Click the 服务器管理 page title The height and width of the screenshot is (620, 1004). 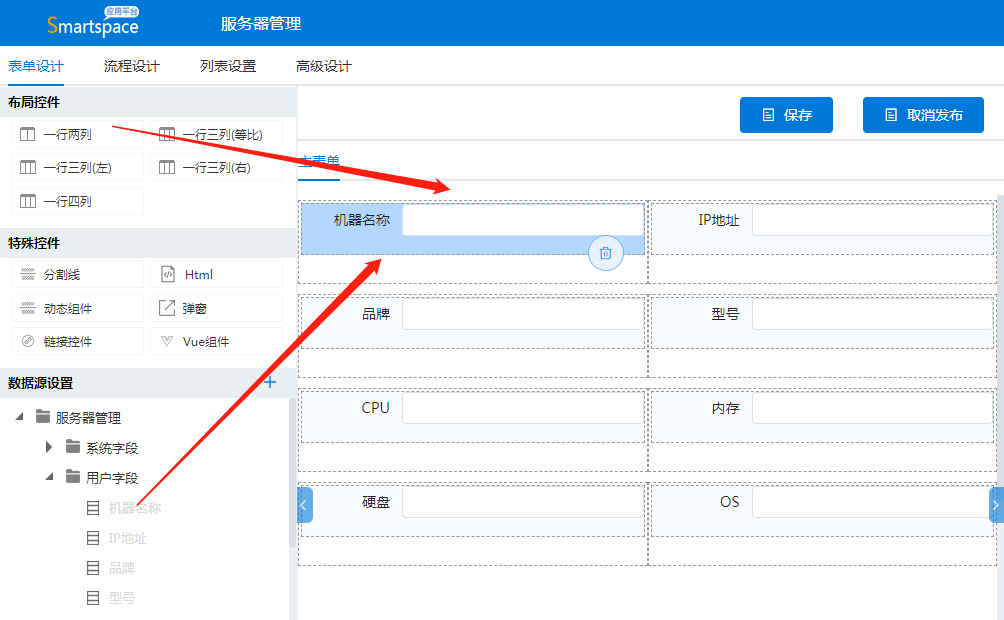click(261, 24)
